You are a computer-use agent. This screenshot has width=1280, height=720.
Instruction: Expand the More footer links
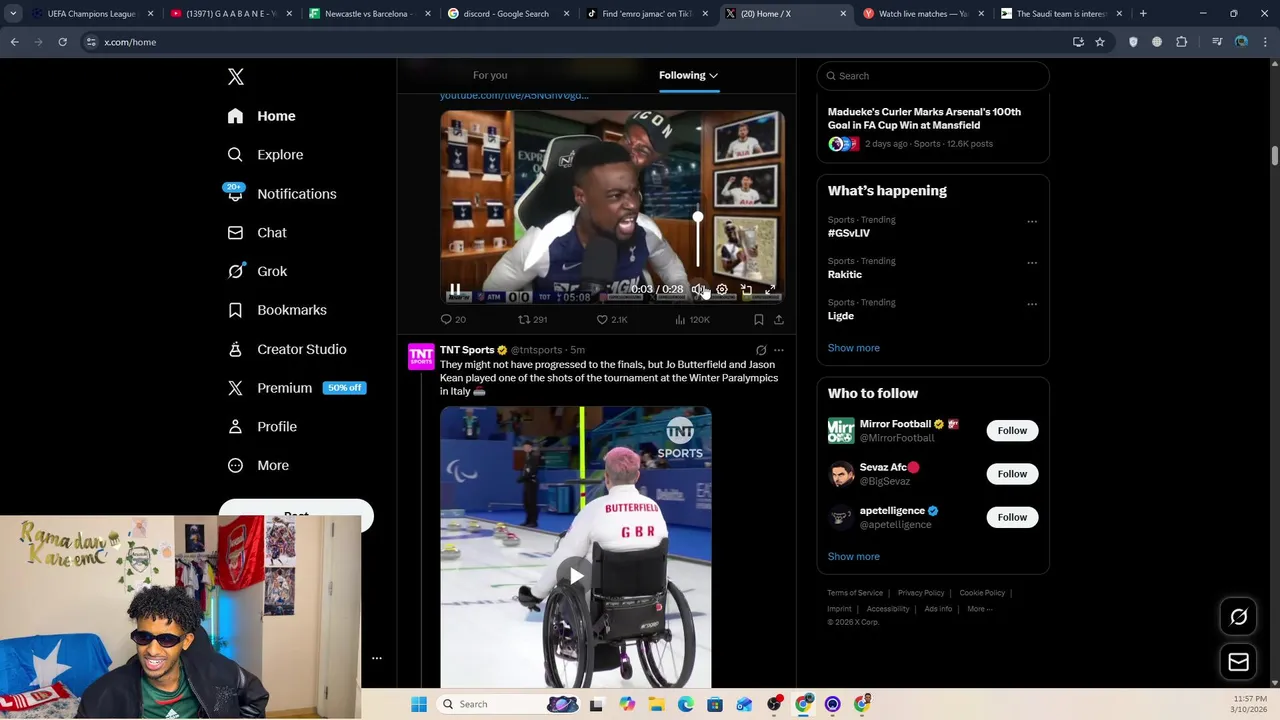(x=979, y=609)
